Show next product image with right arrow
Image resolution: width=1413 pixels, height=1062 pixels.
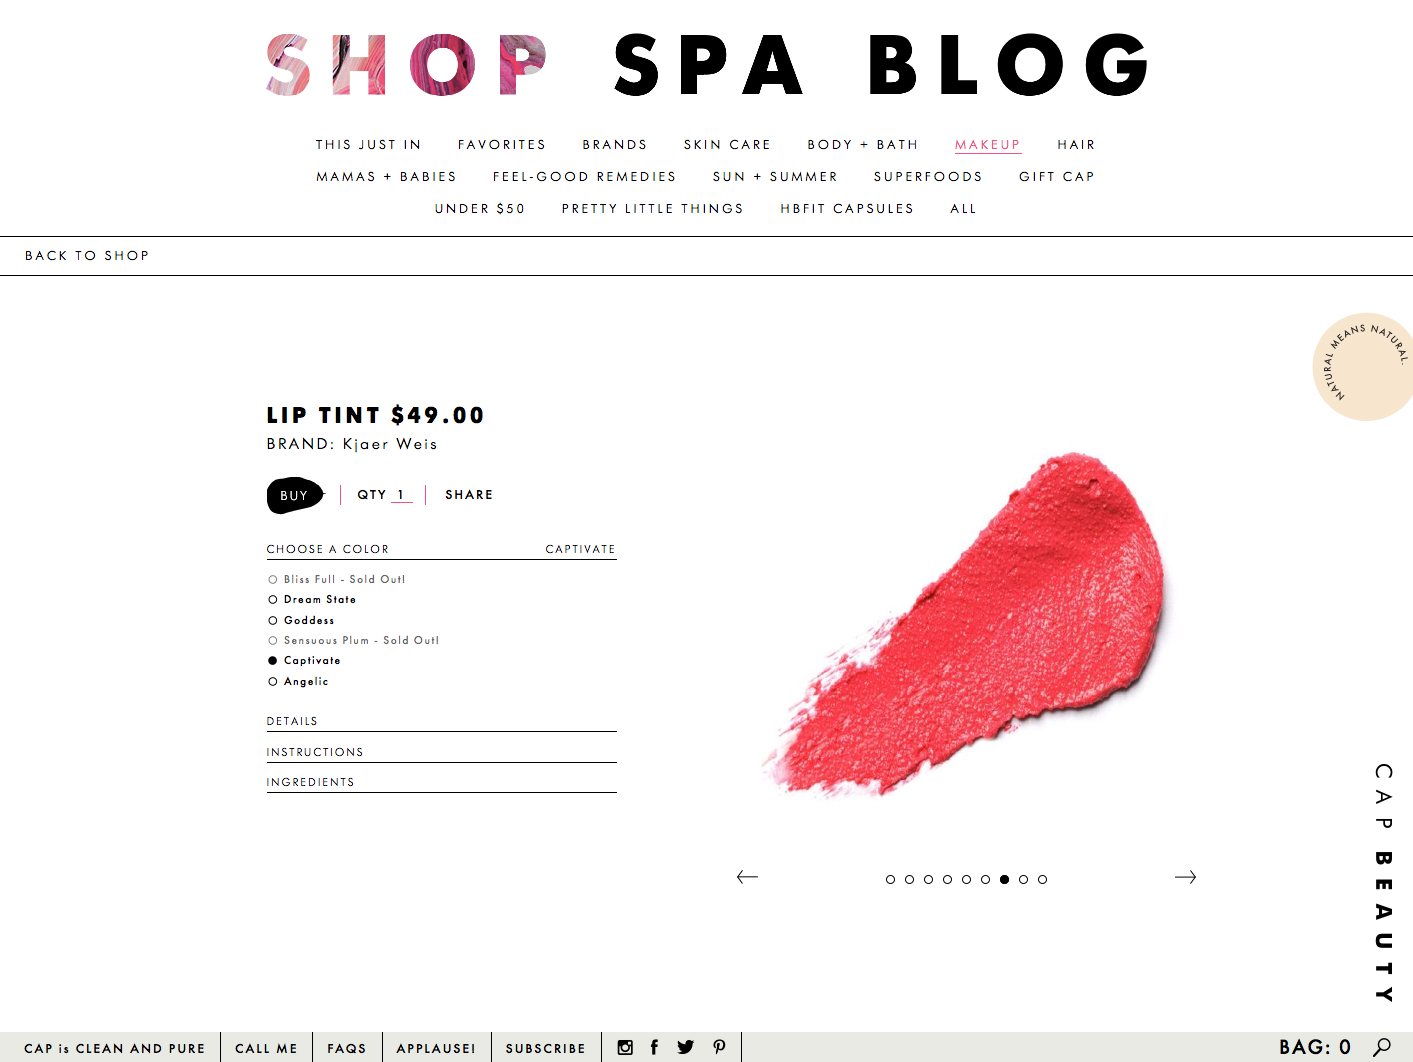pos(1185,877)
